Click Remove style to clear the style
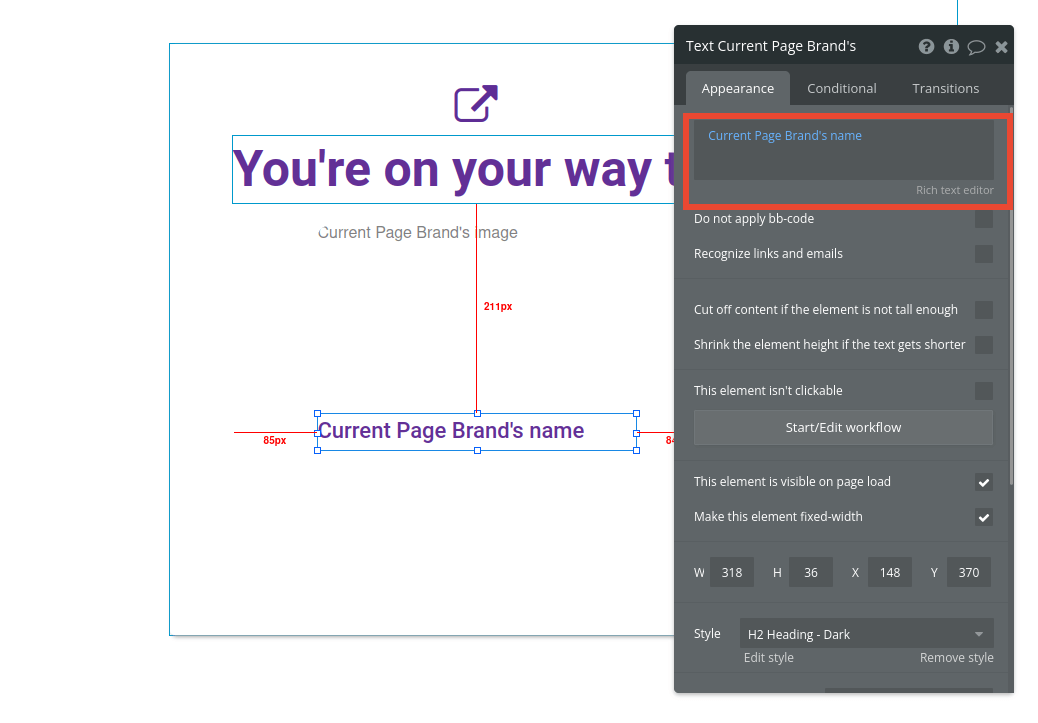Viewport: 1038px width, 723px height. (x=955, y=657)
